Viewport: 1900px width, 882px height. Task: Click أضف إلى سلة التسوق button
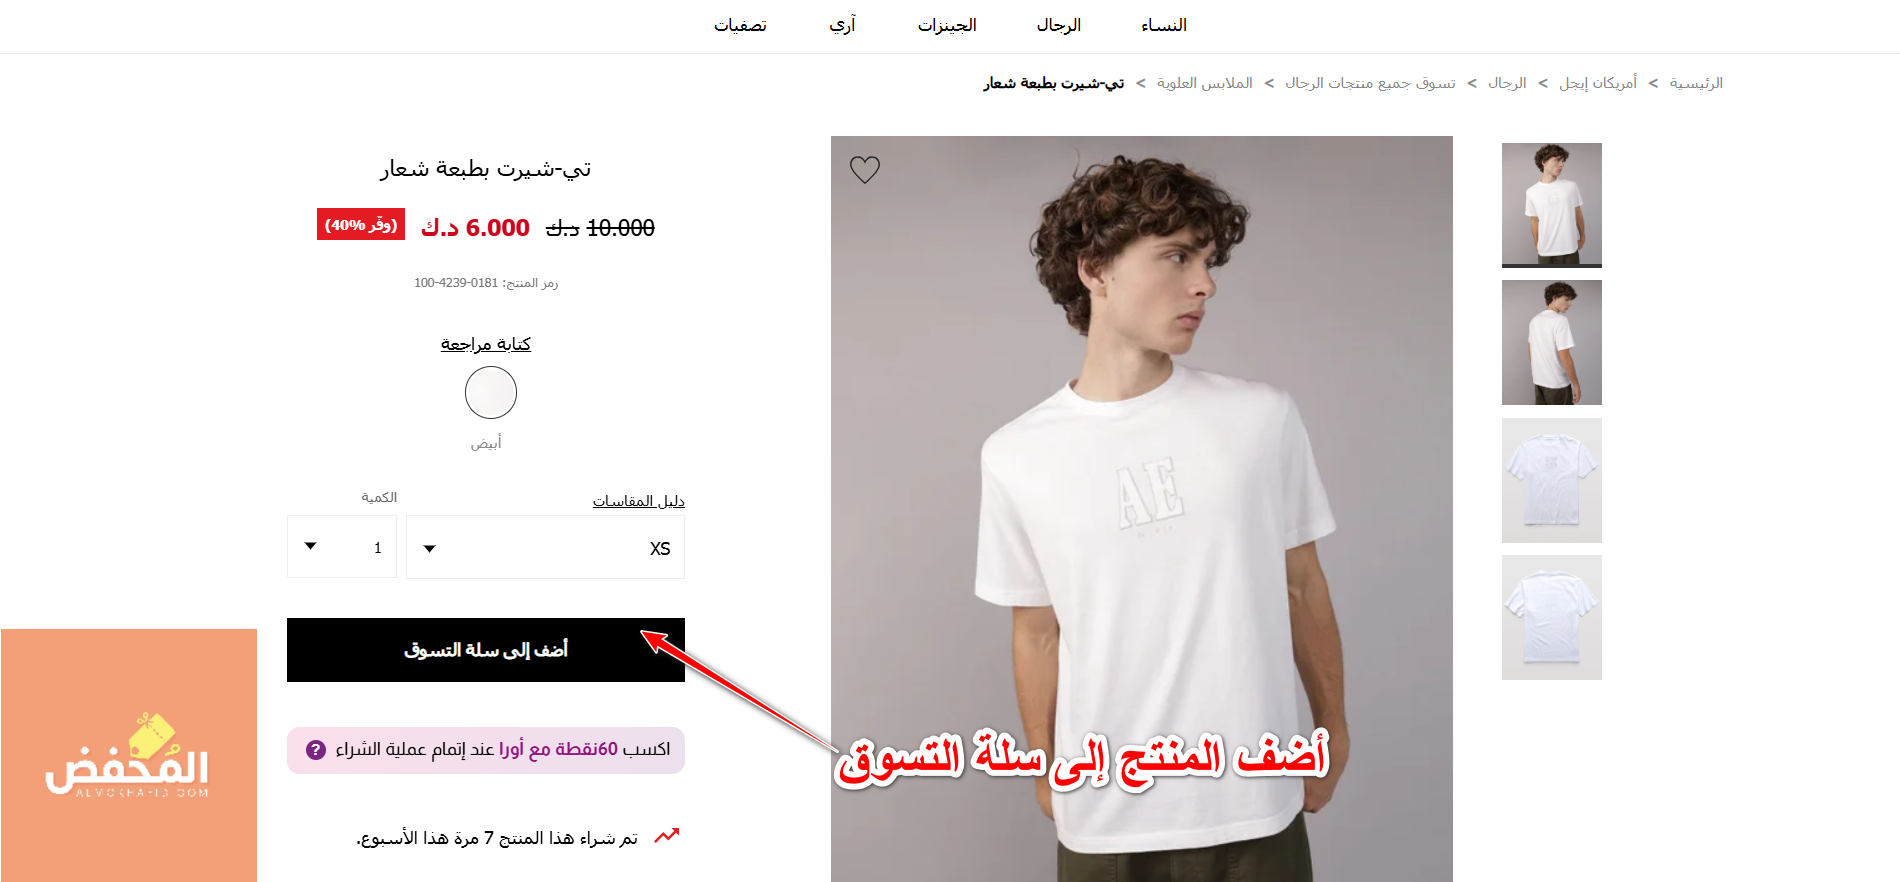click(x=486, y=650)
